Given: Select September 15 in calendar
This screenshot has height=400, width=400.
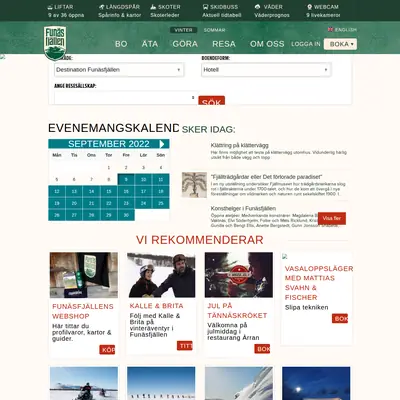Looking at the screenshot, I should click(109, 191).
